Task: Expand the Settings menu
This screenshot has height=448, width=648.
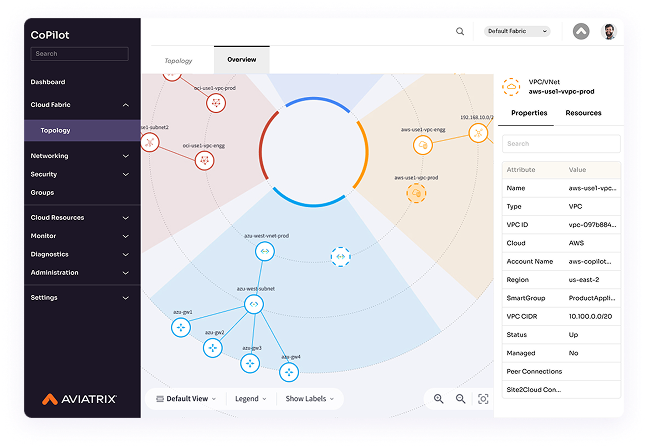Action: [126, 298]
